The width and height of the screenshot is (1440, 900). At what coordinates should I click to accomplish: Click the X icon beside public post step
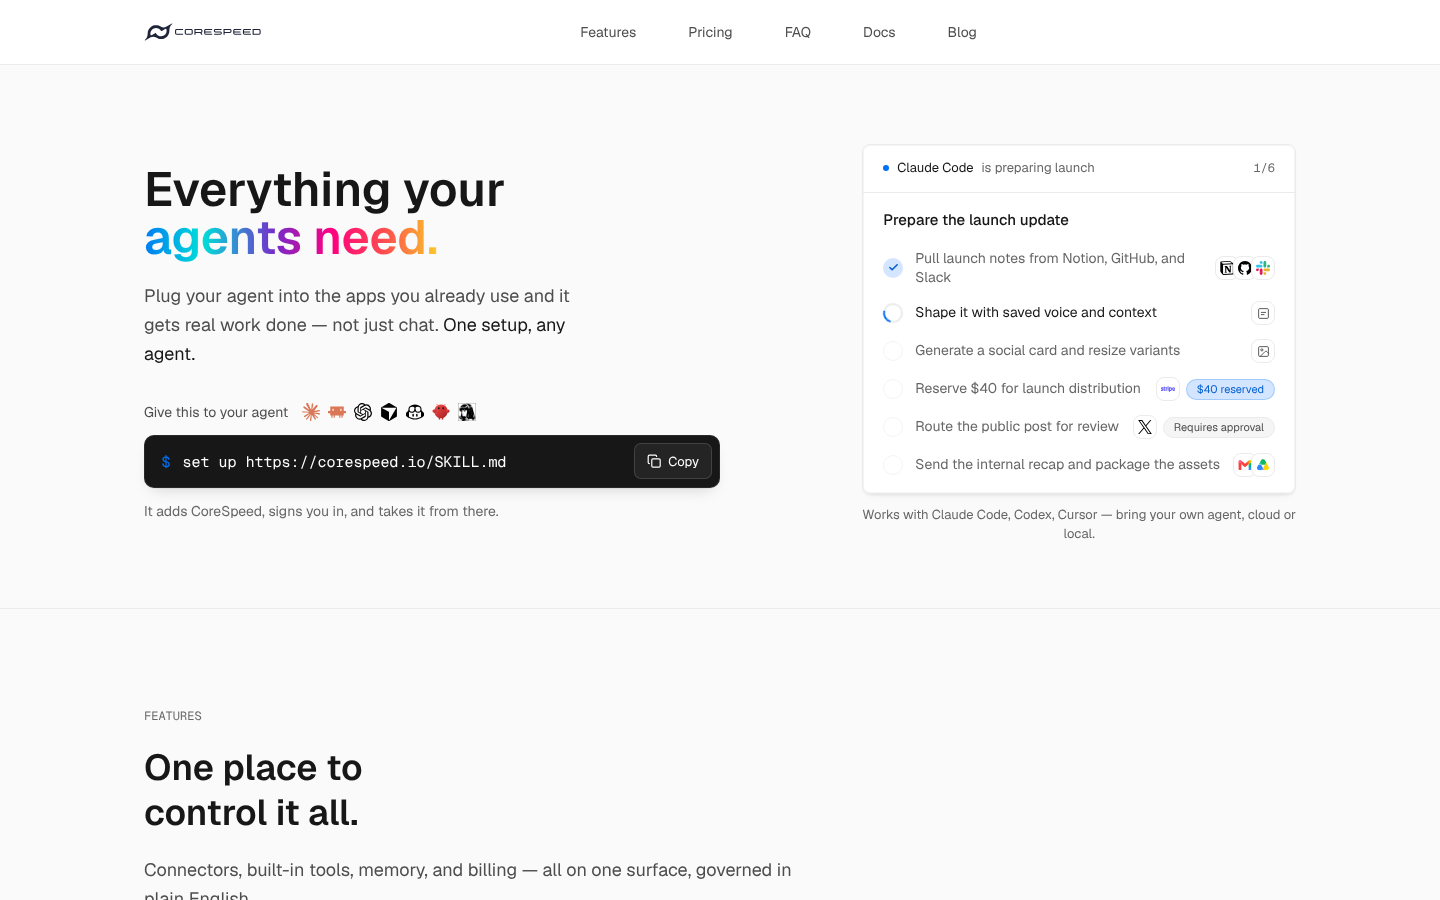click(x=1145, y=427)
